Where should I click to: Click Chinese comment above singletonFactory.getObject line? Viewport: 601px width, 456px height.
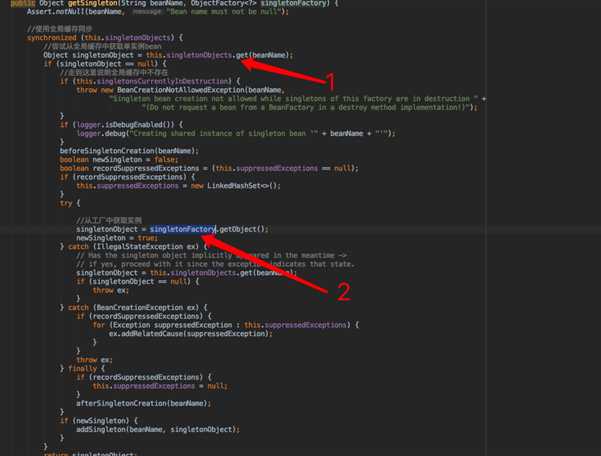coord(109,220)
